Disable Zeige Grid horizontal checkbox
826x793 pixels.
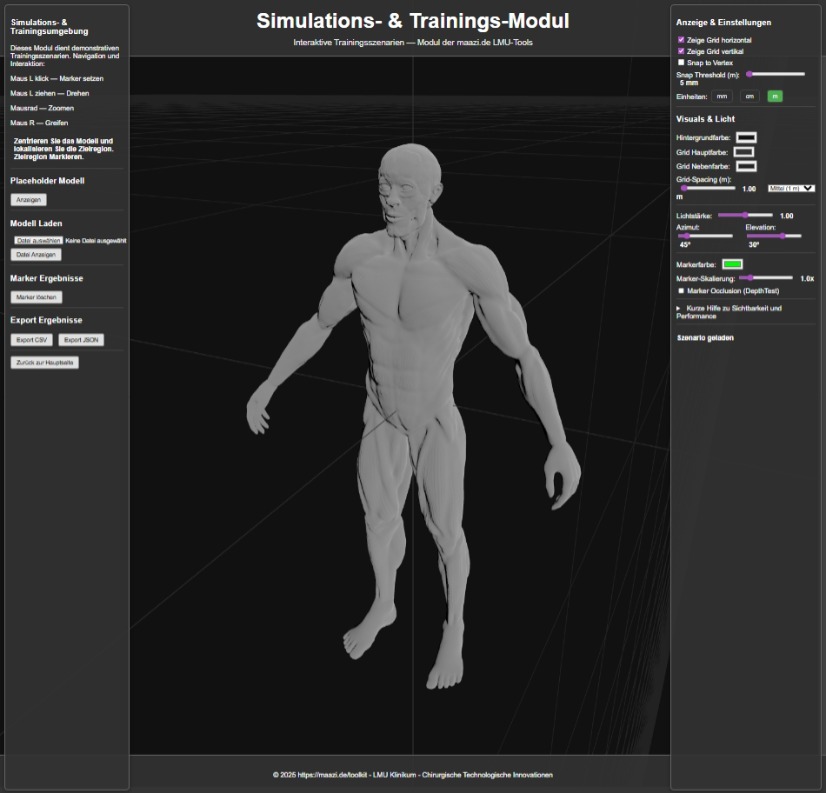pyautogui.click(x=681, y=40)
